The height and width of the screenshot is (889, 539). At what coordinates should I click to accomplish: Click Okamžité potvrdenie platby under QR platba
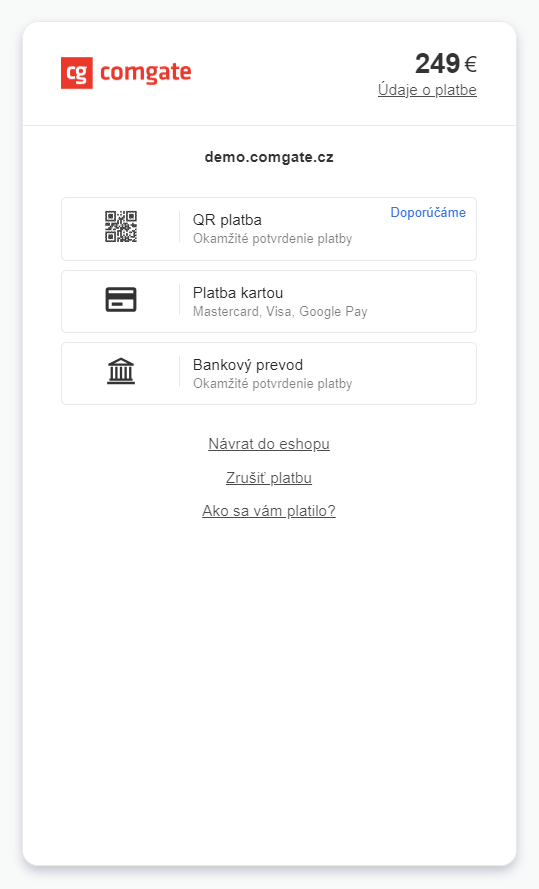point(273,239)
